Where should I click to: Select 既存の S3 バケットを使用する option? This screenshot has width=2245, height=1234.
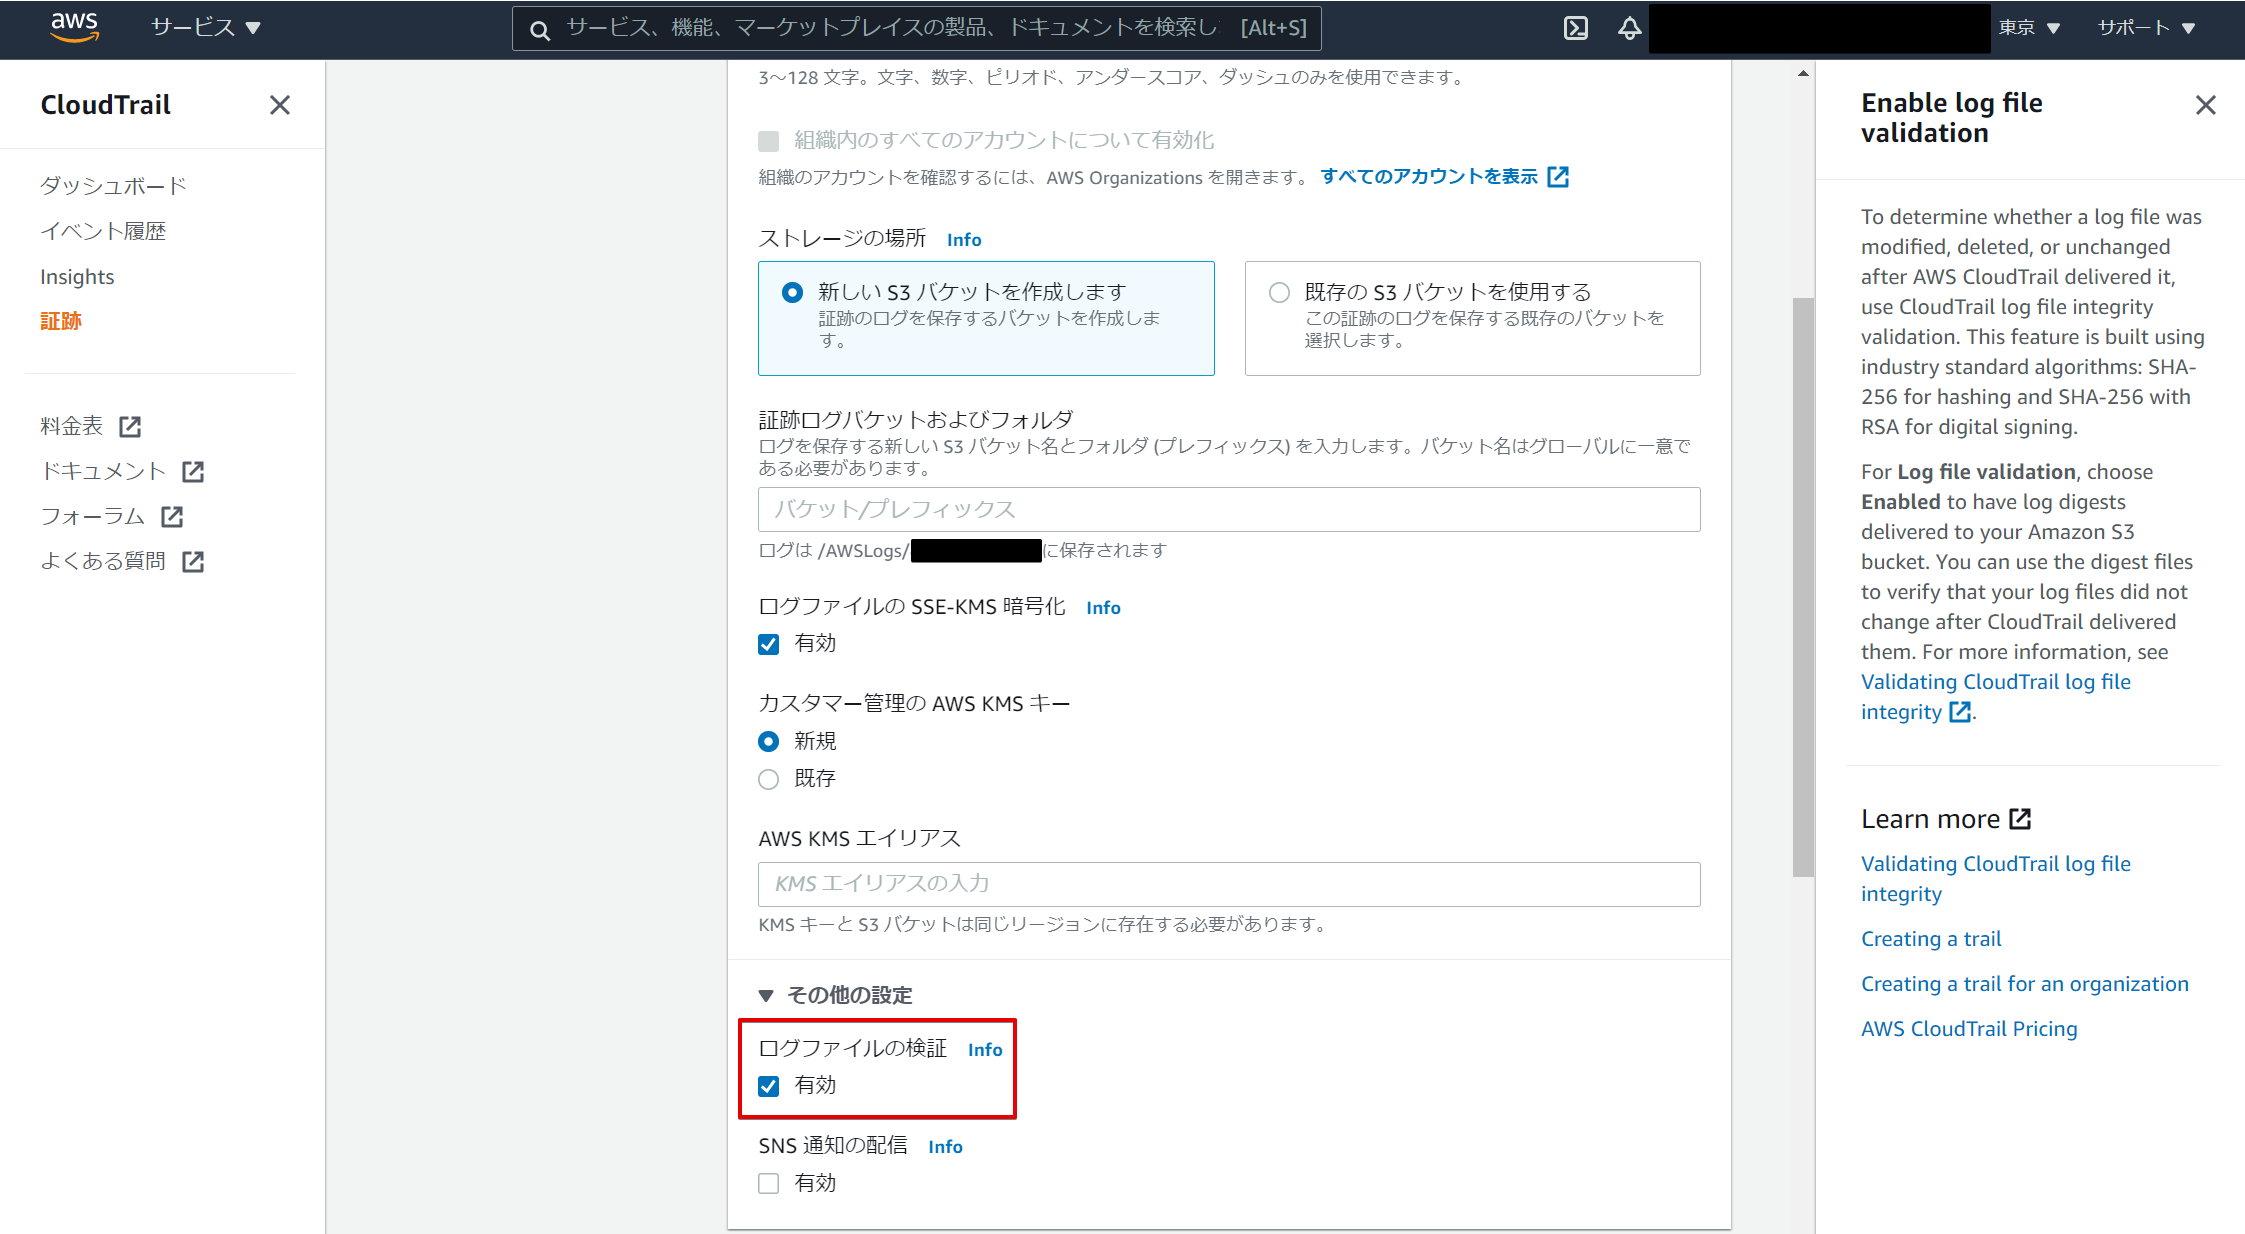pos(1278,291)
